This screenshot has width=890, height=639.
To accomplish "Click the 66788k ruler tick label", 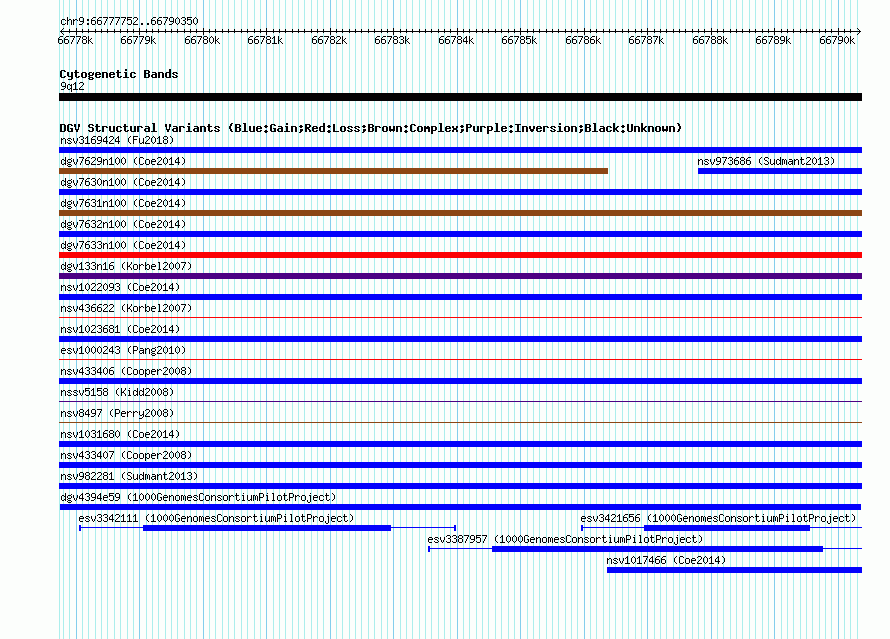I will [x=710, y=40].
